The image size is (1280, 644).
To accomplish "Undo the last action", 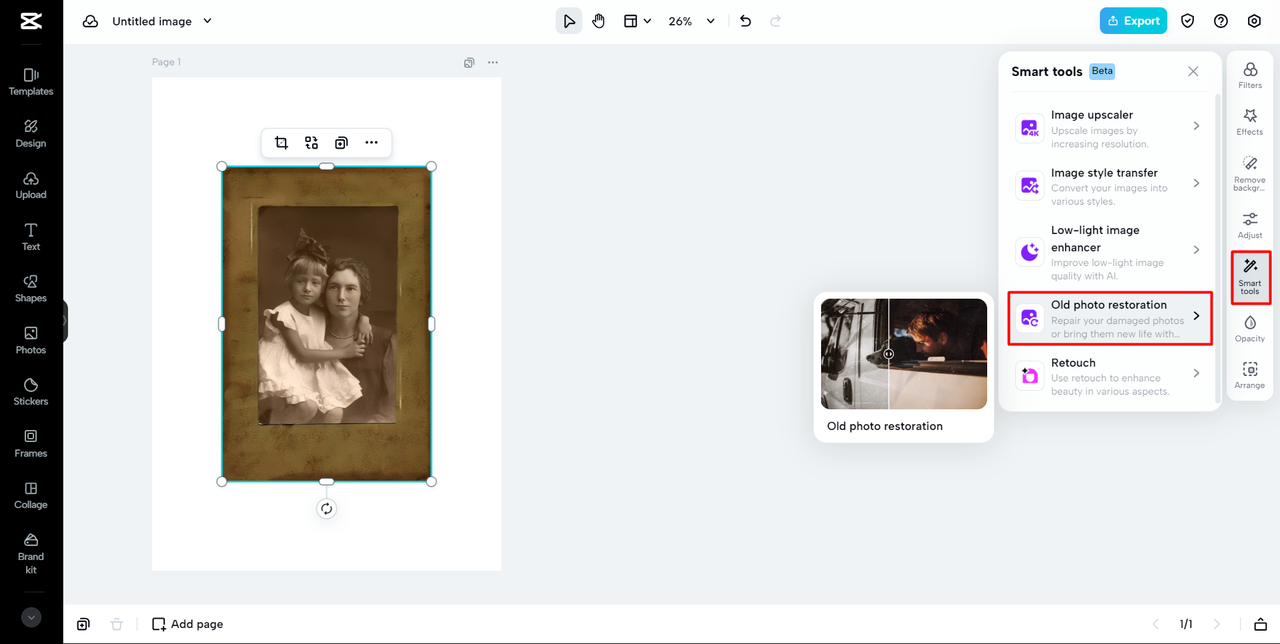I will point(745,21).
